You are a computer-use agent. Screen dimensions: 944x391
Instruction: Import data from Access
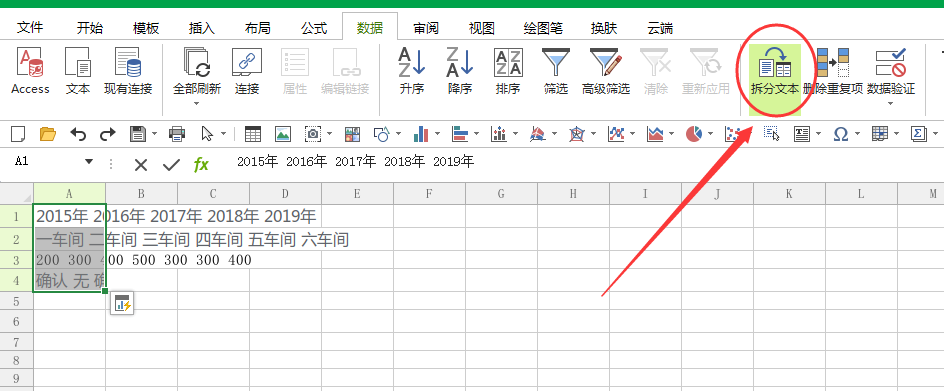pos(30,71)
